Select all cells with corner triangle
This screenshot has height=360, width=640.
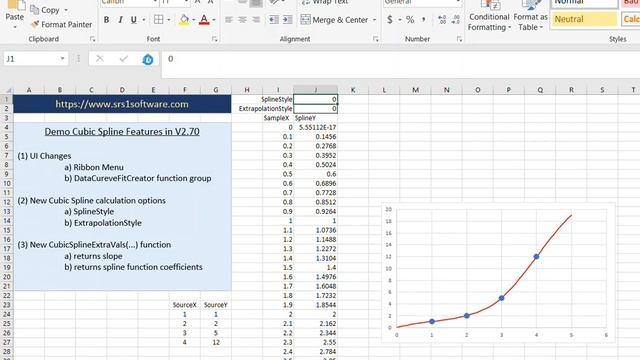7,90
